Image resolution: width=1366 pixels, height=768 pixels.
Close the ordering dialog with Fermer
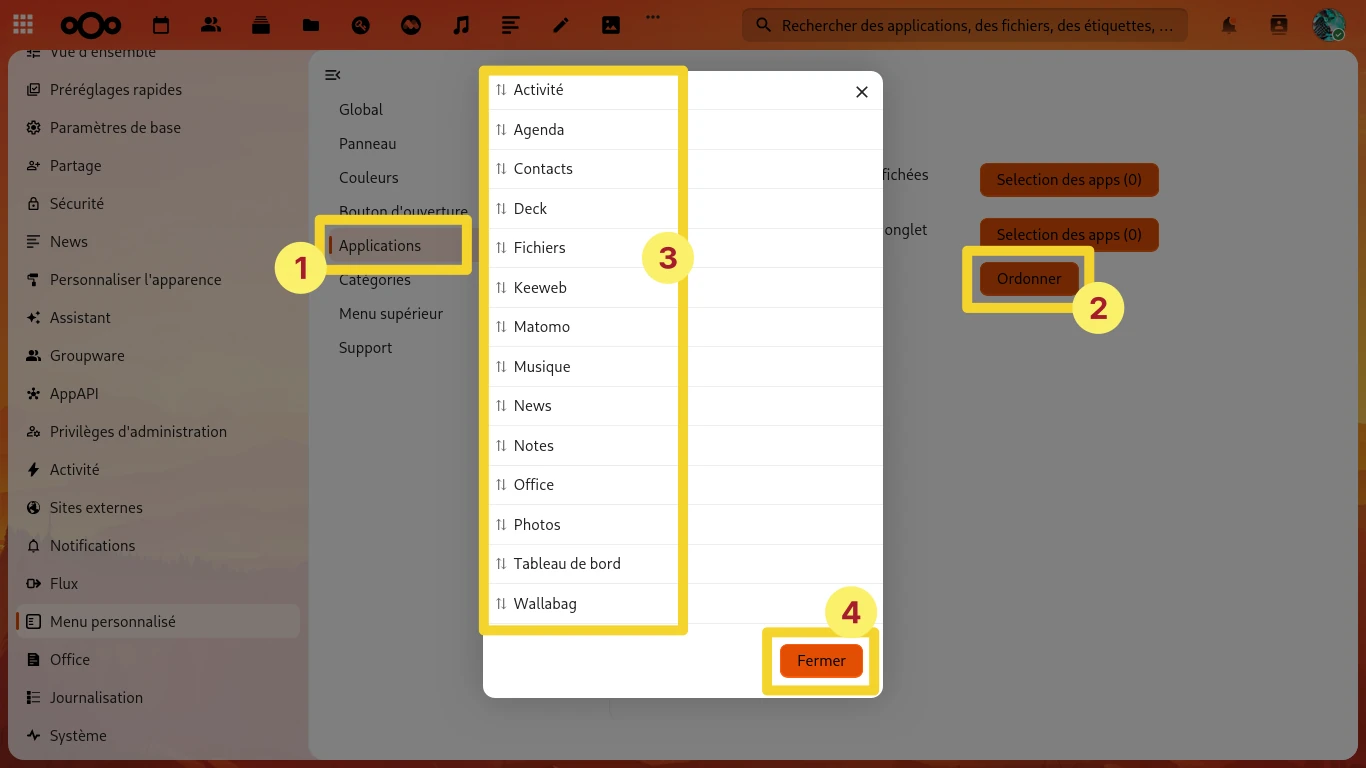click(821, 661)
